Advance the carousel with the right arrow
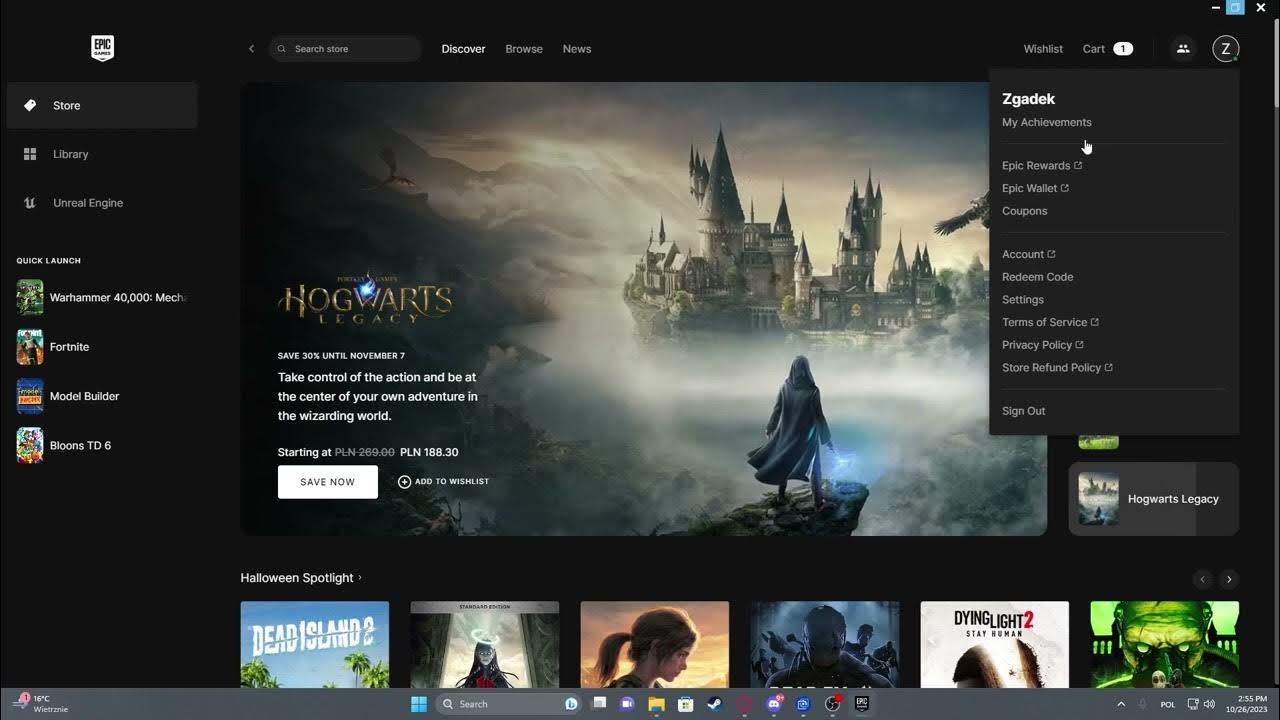The image size is (1280, 720). tap(1228, 579)
